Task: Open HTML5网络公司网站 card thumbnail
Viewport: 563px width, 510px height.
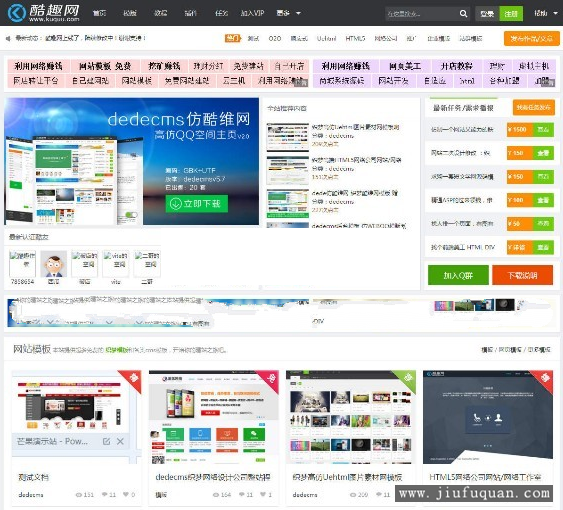Action: click(x=488, y=417)
